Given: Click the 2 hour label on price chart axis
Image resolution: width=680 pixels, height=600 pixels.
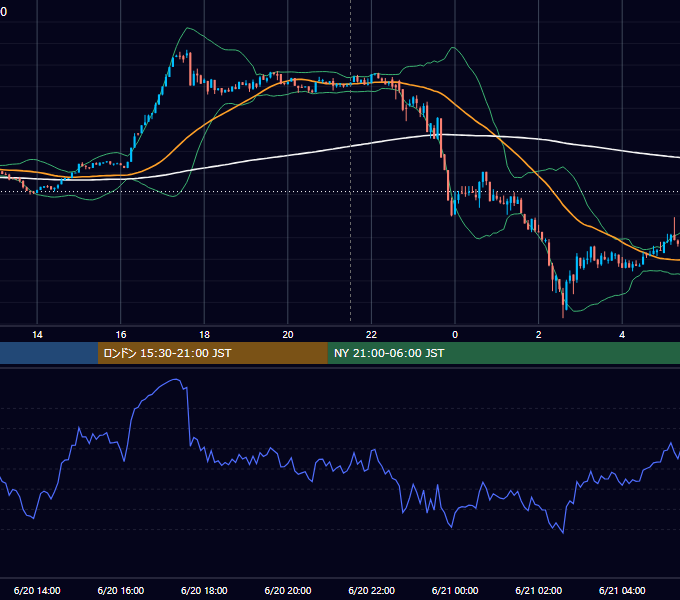Looking at the screenshot, I should (x=538, y=334).
